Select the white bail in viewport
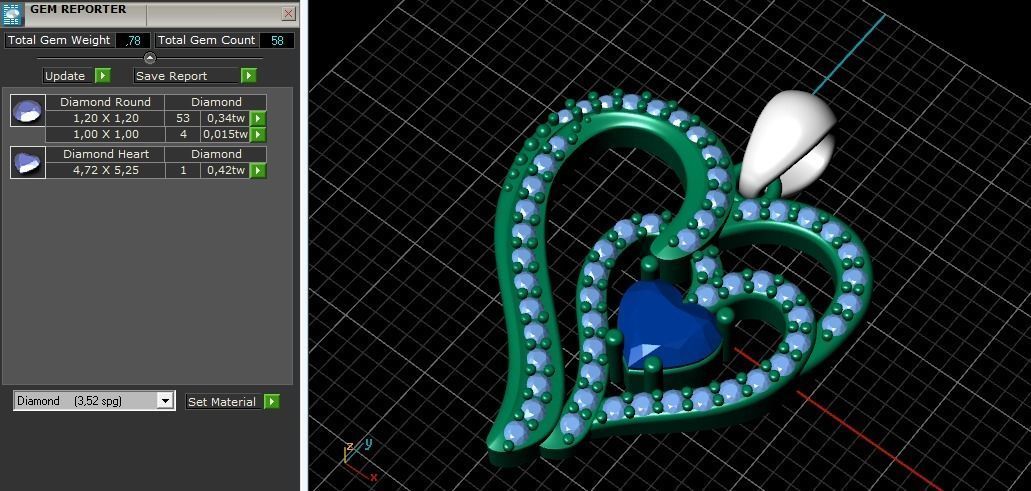Viewport: 1031px width, 491px height. [x=786, y=143]
